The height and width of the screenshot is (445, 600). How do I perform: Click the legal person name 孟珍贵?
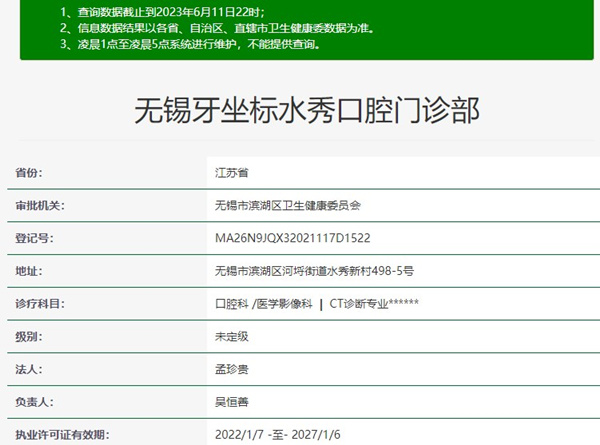pyautogui.click(x=231, y=370)
